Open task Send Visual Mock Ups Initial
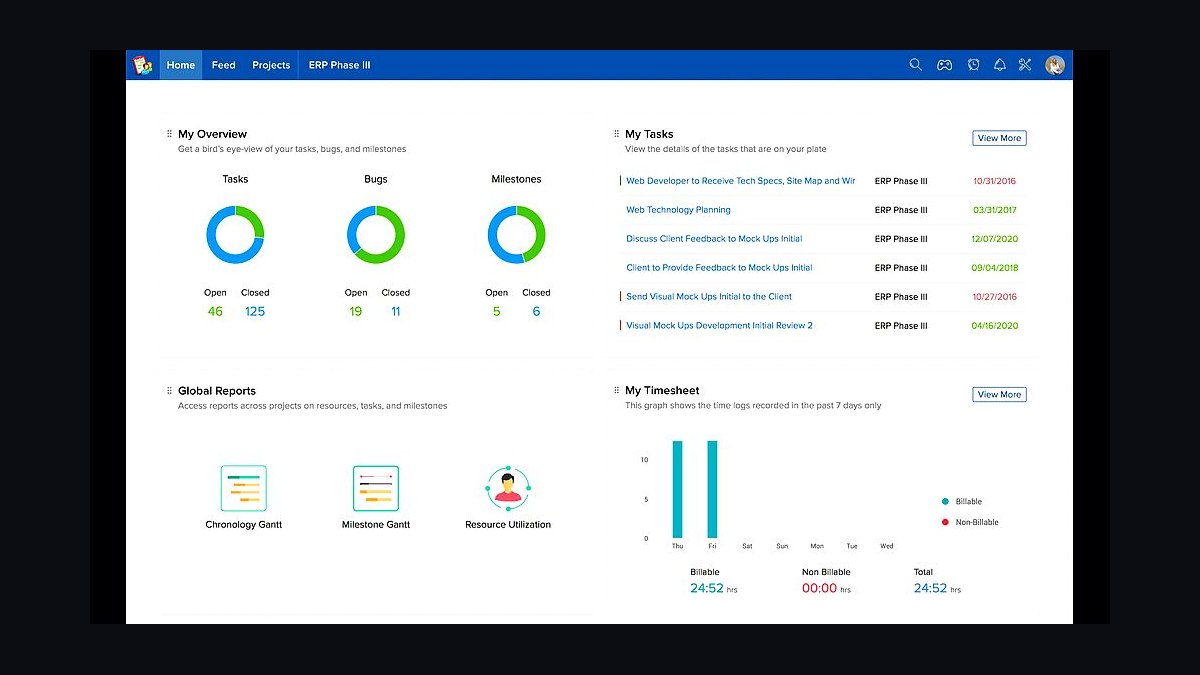The image size is (1200, 675). [x=709, y=297]
